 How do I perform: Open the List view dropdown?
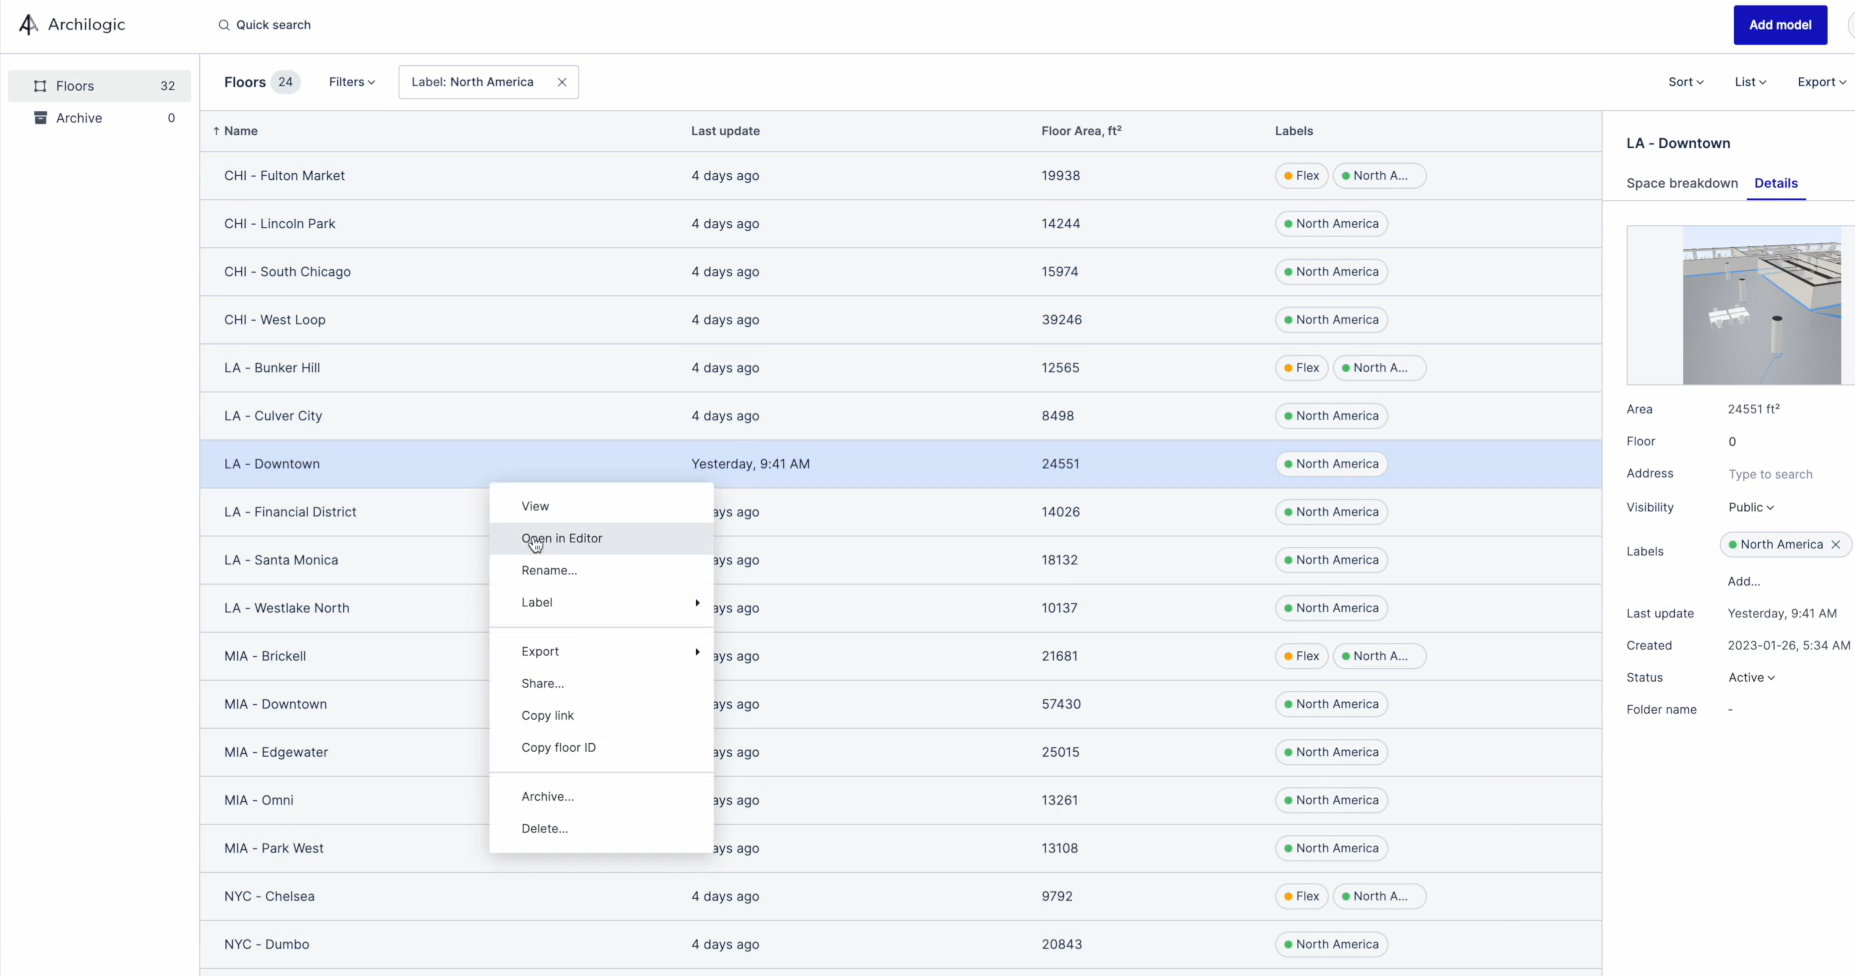point(1750,82)
